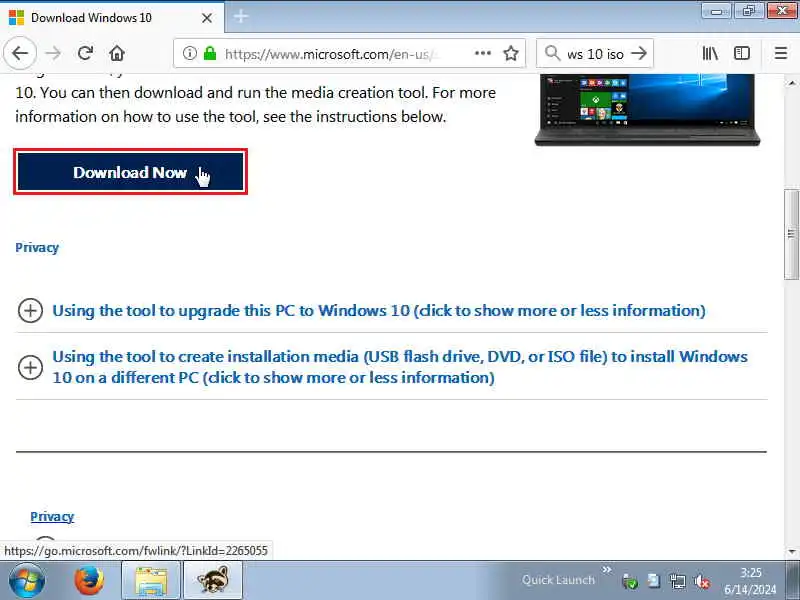
Task: Open the taskbar clock and date
Action: coord(751,581)
